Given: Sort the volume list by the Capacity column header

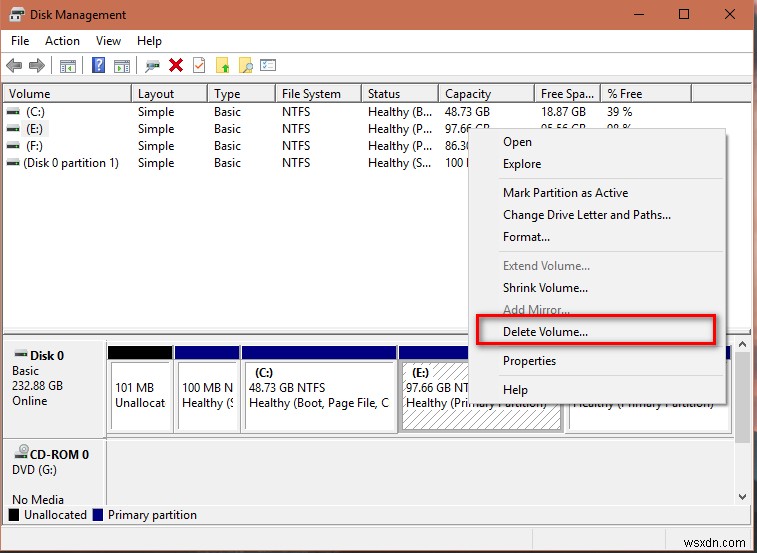Looking at the screenshot, I should [x=468, y=94].
